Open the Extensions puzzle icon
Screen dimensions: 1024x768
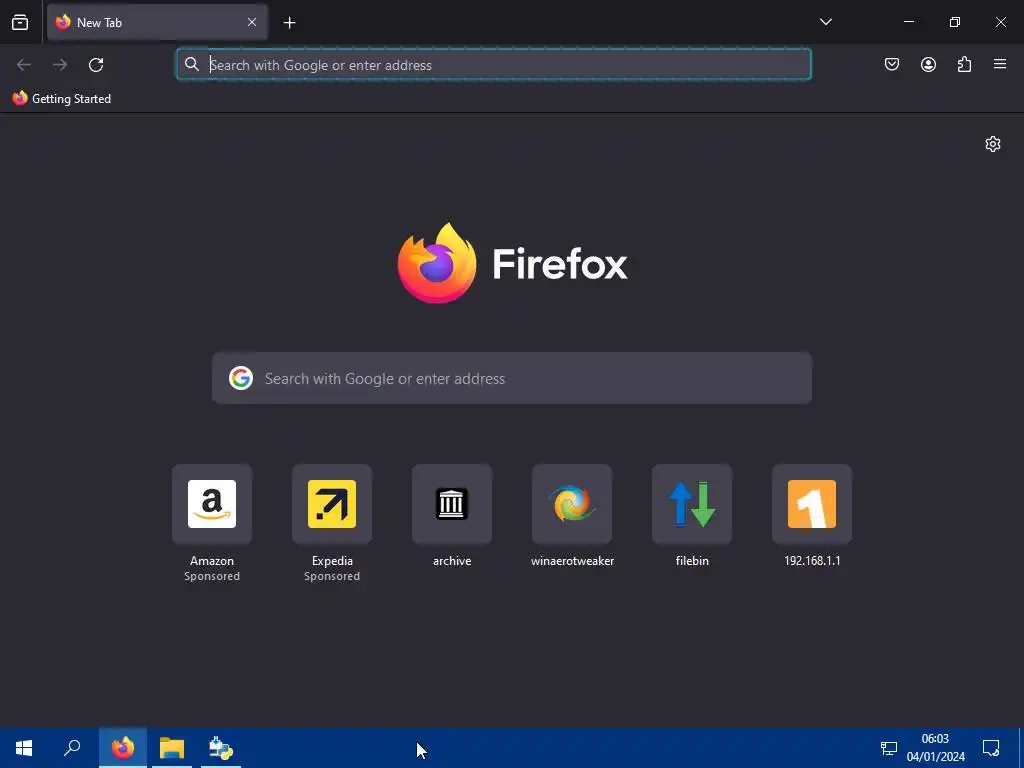964,64
